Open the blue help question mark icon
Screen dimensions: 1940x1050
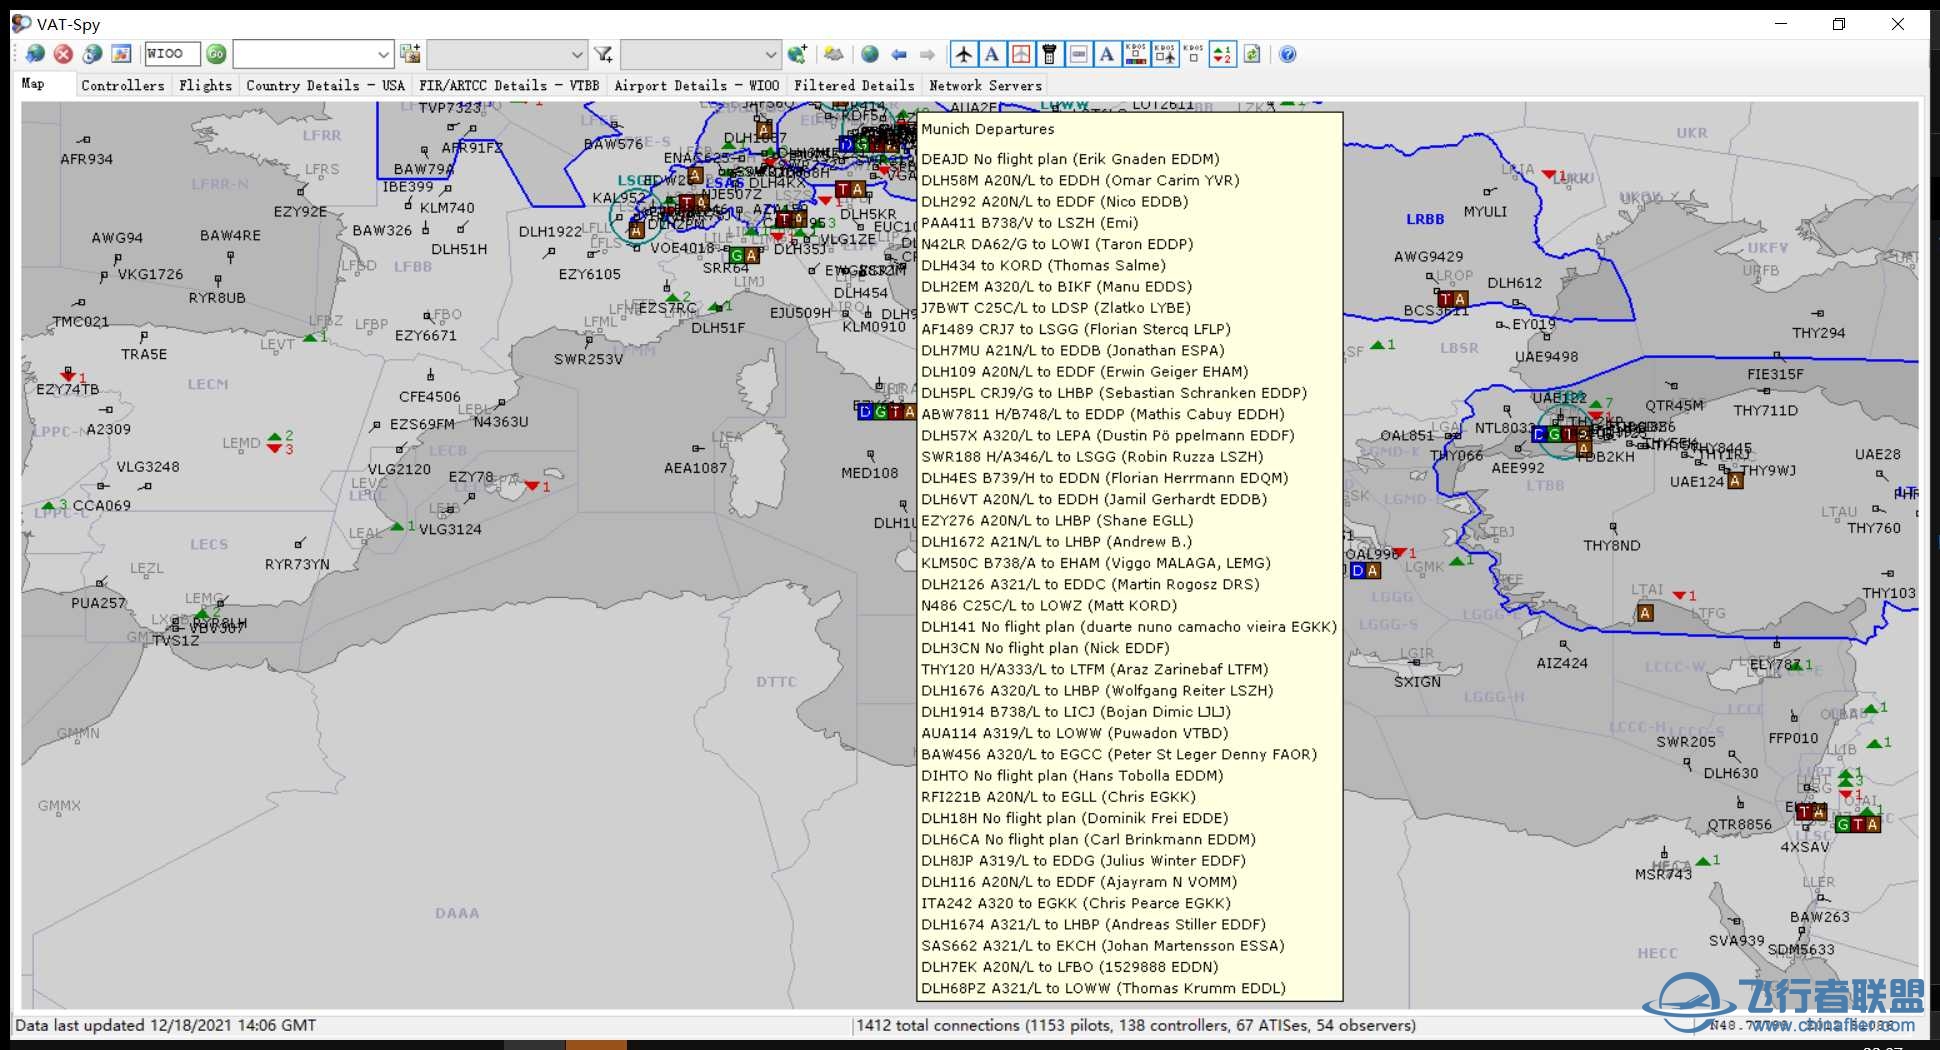1288,54
